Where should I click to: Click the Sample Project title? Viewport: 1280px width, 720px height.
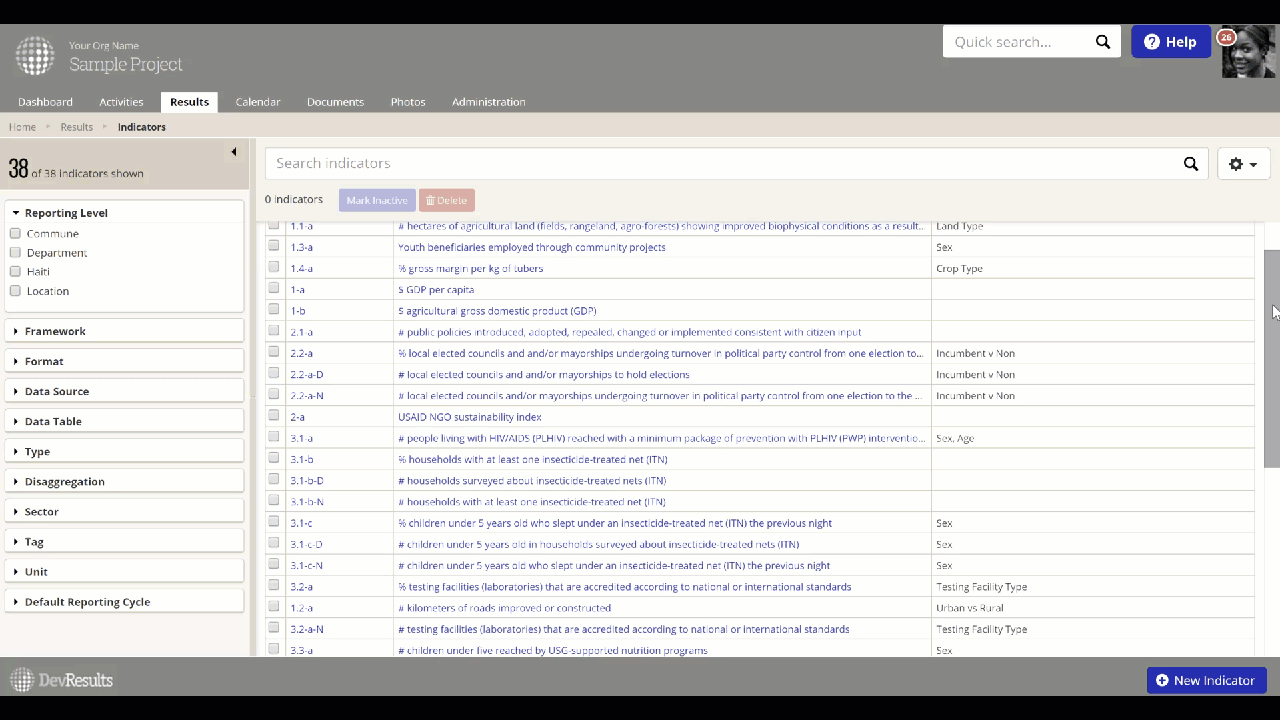(x=126, y=64)
